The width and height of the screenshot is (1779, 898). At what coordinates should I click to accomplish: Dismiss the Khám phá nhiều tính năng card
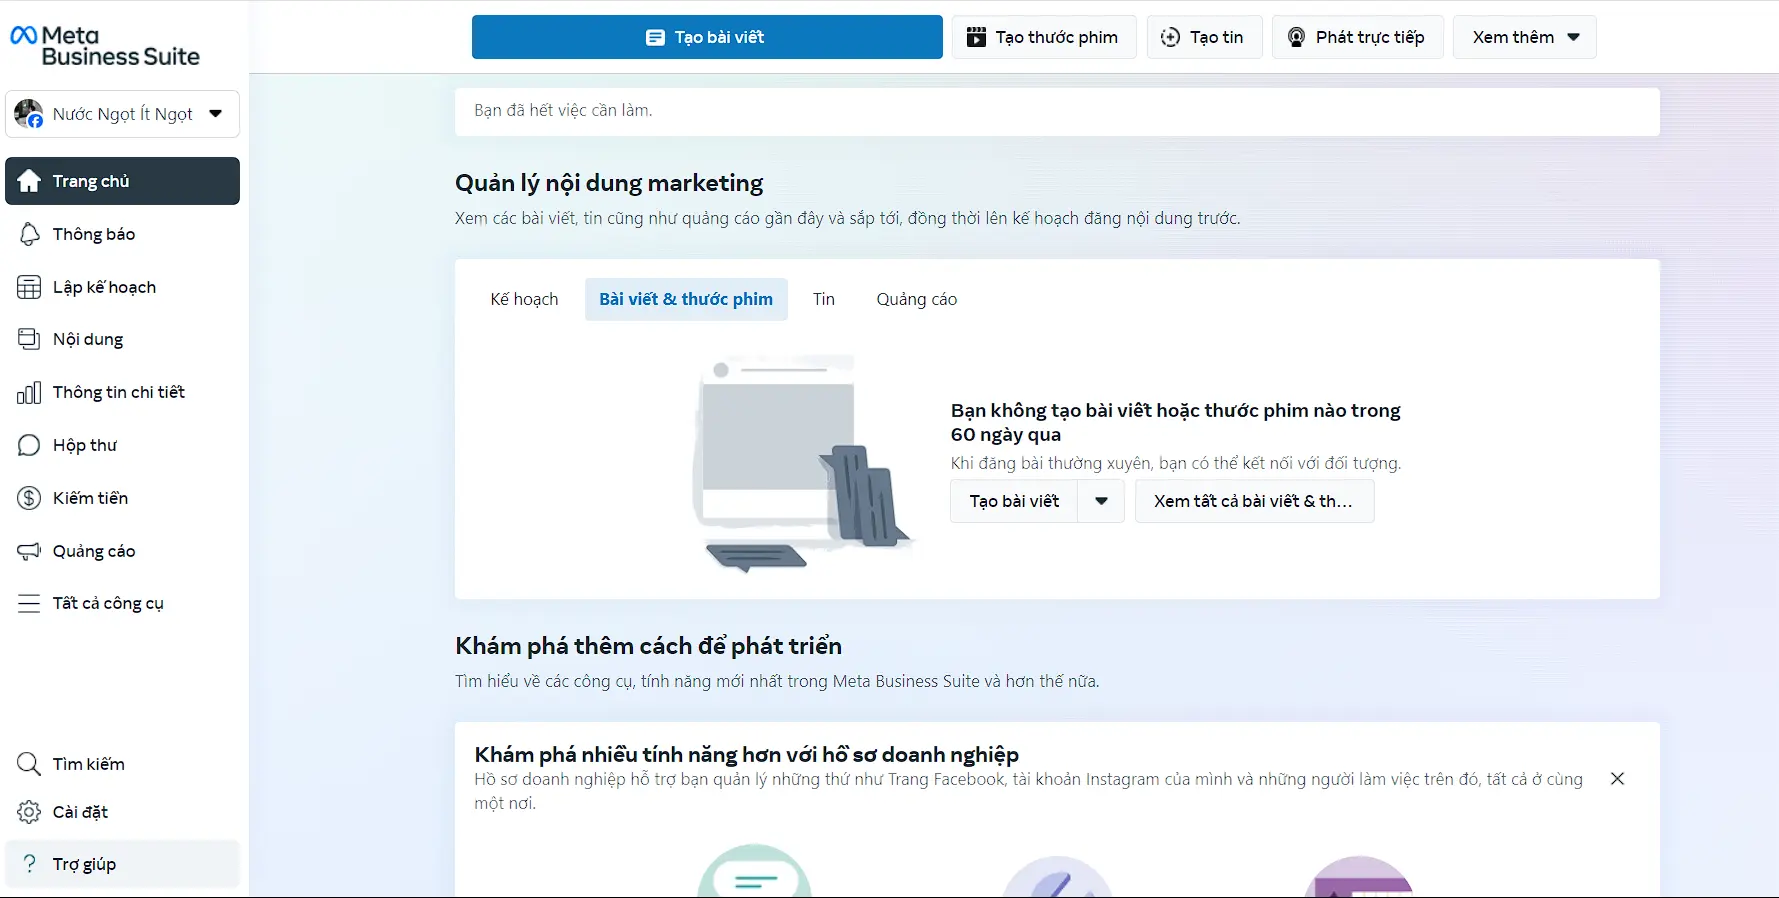click(1617, 779)
